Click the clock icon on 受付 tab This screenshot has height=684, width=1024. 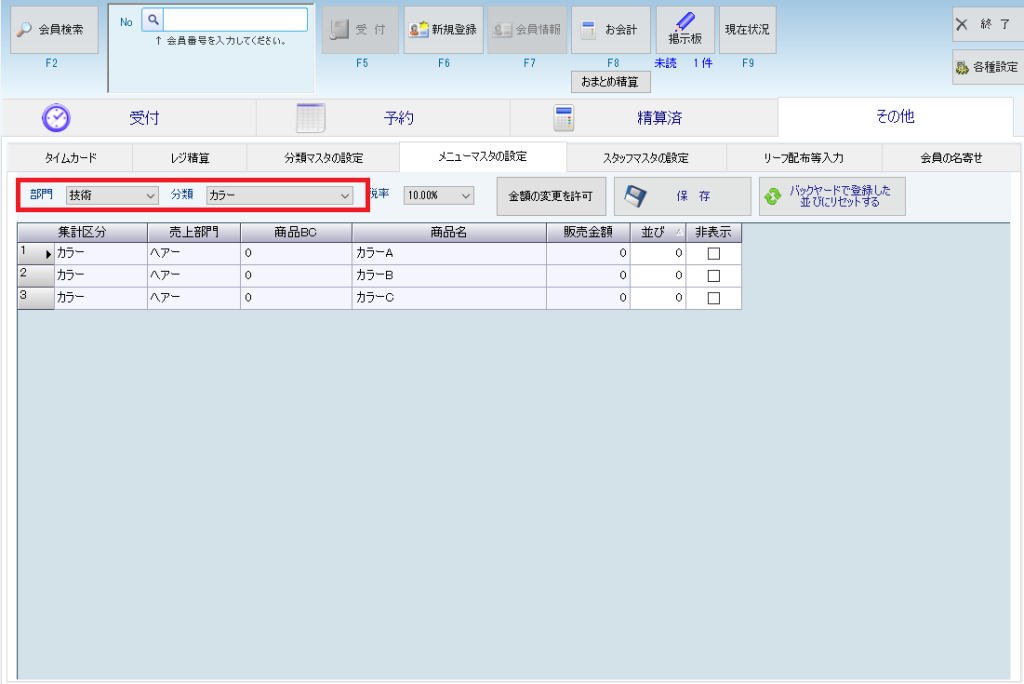pyautogui.click(x=56, y=118)
